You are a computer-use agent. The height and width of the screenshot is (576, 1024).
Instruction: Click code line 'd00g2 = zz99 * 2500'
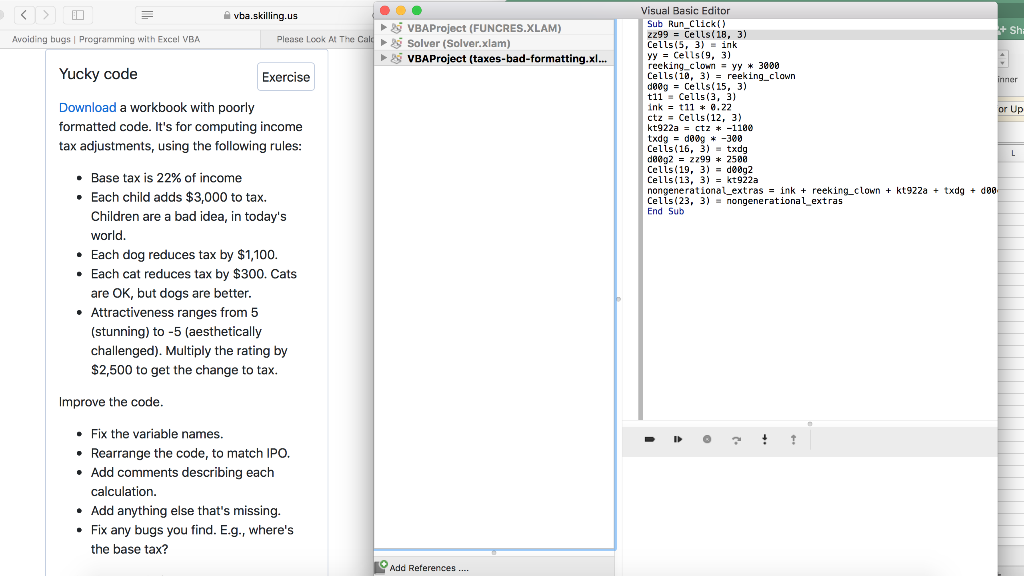pos(697,160)
